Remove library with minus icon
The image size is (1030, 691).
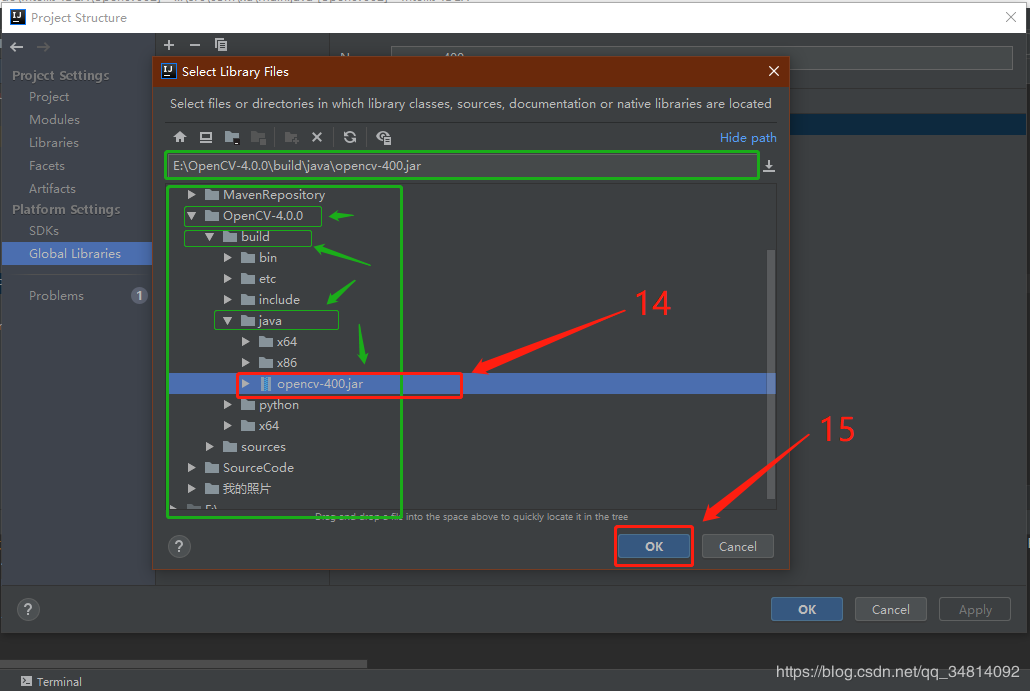pyautogui.click(x=194, y=45)
